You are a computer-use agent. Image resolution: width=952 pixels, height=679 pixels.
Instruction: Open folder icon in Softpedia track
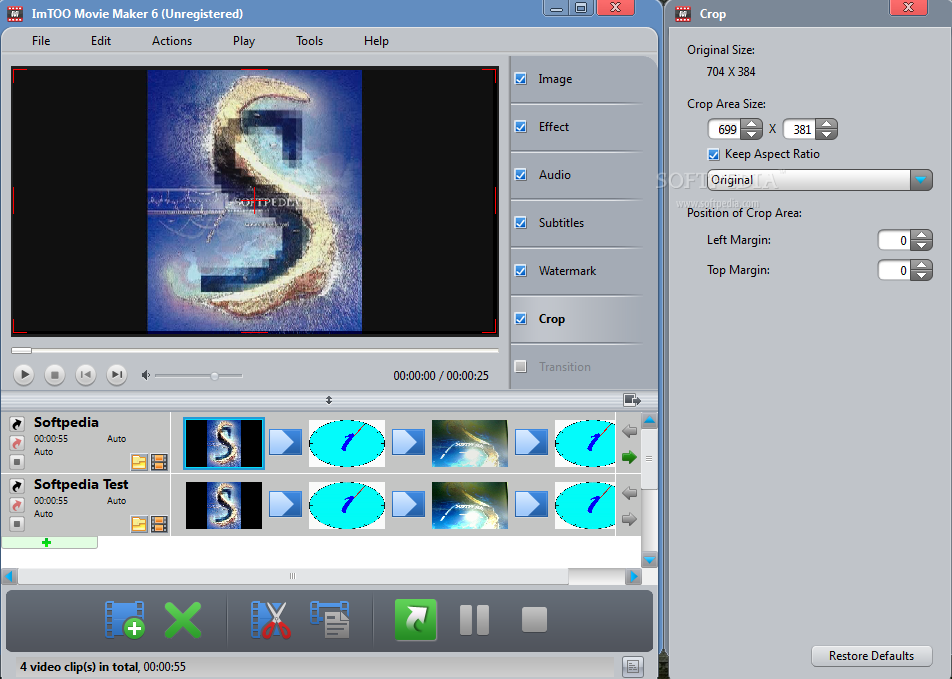coord(139,462)
